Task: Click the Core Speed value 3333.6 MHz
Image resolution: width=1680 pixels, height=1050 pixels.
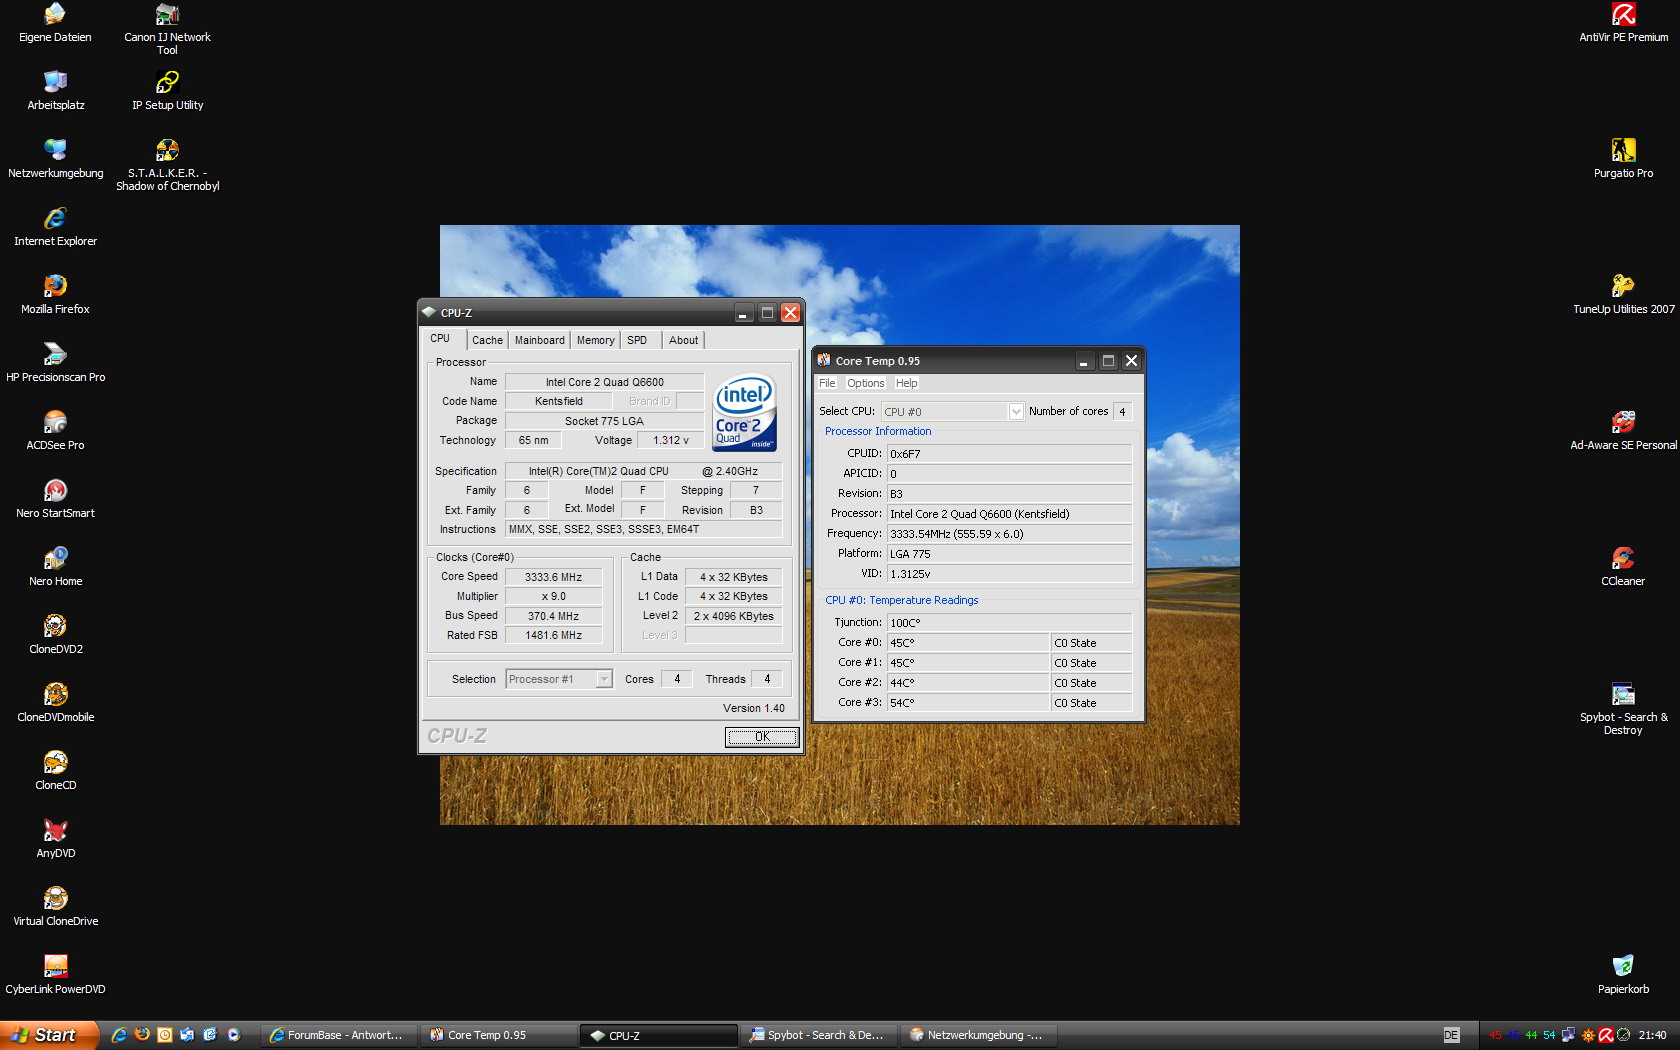Action: (553, 577)
